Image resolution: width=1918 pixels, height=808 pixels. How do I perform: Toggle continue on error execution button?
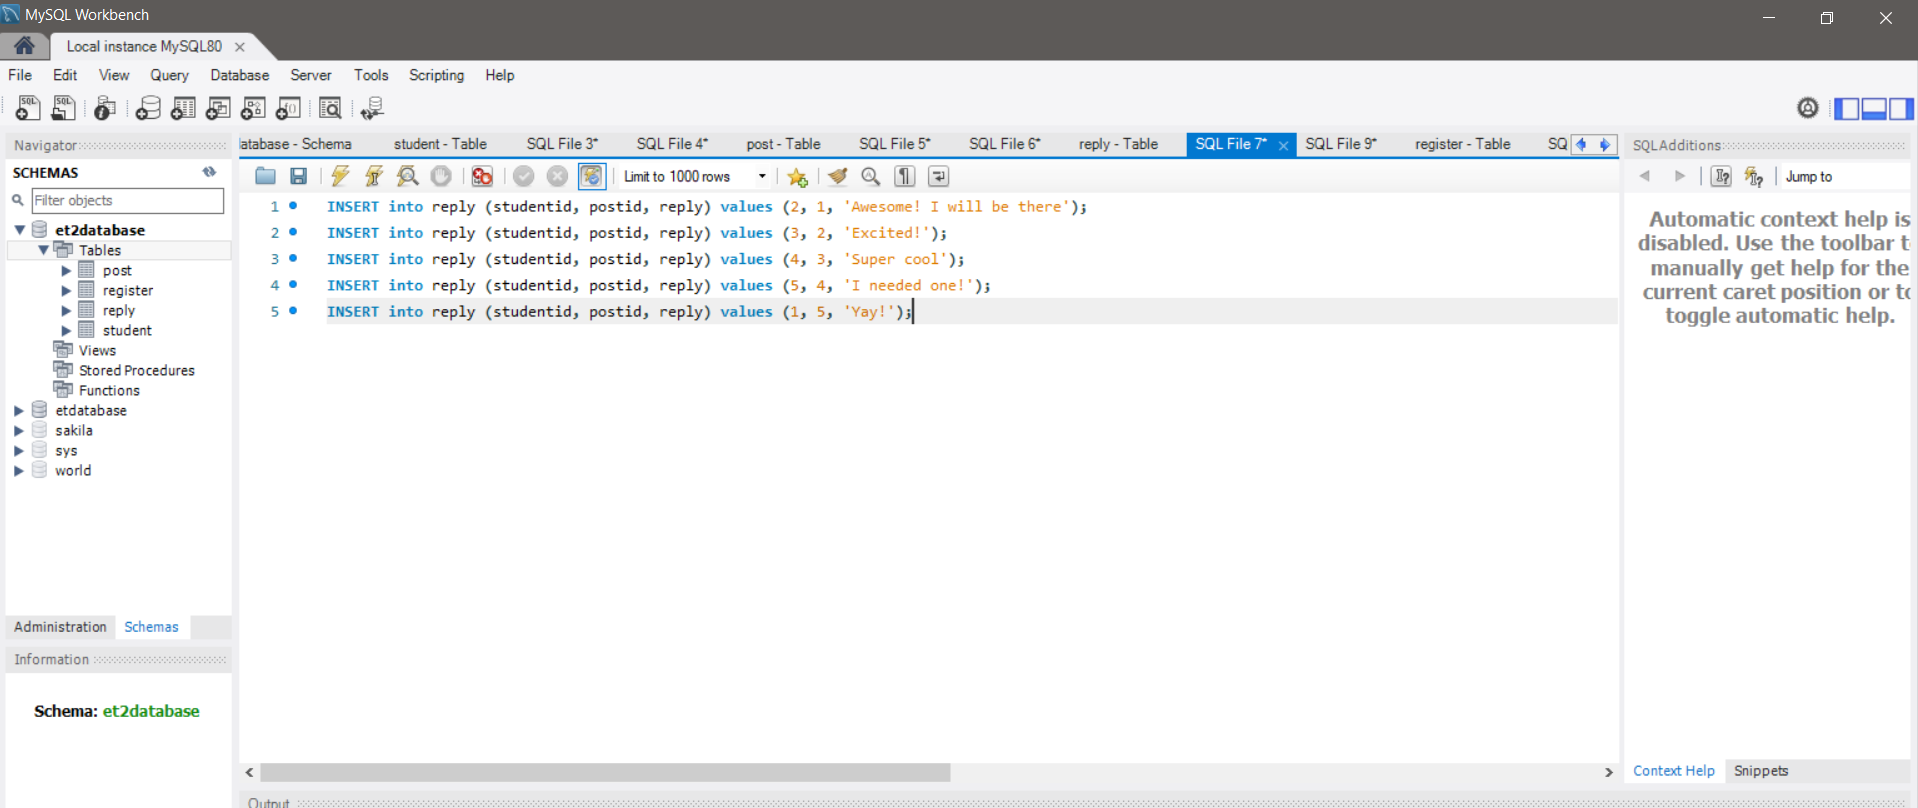(x=482, y=176)
